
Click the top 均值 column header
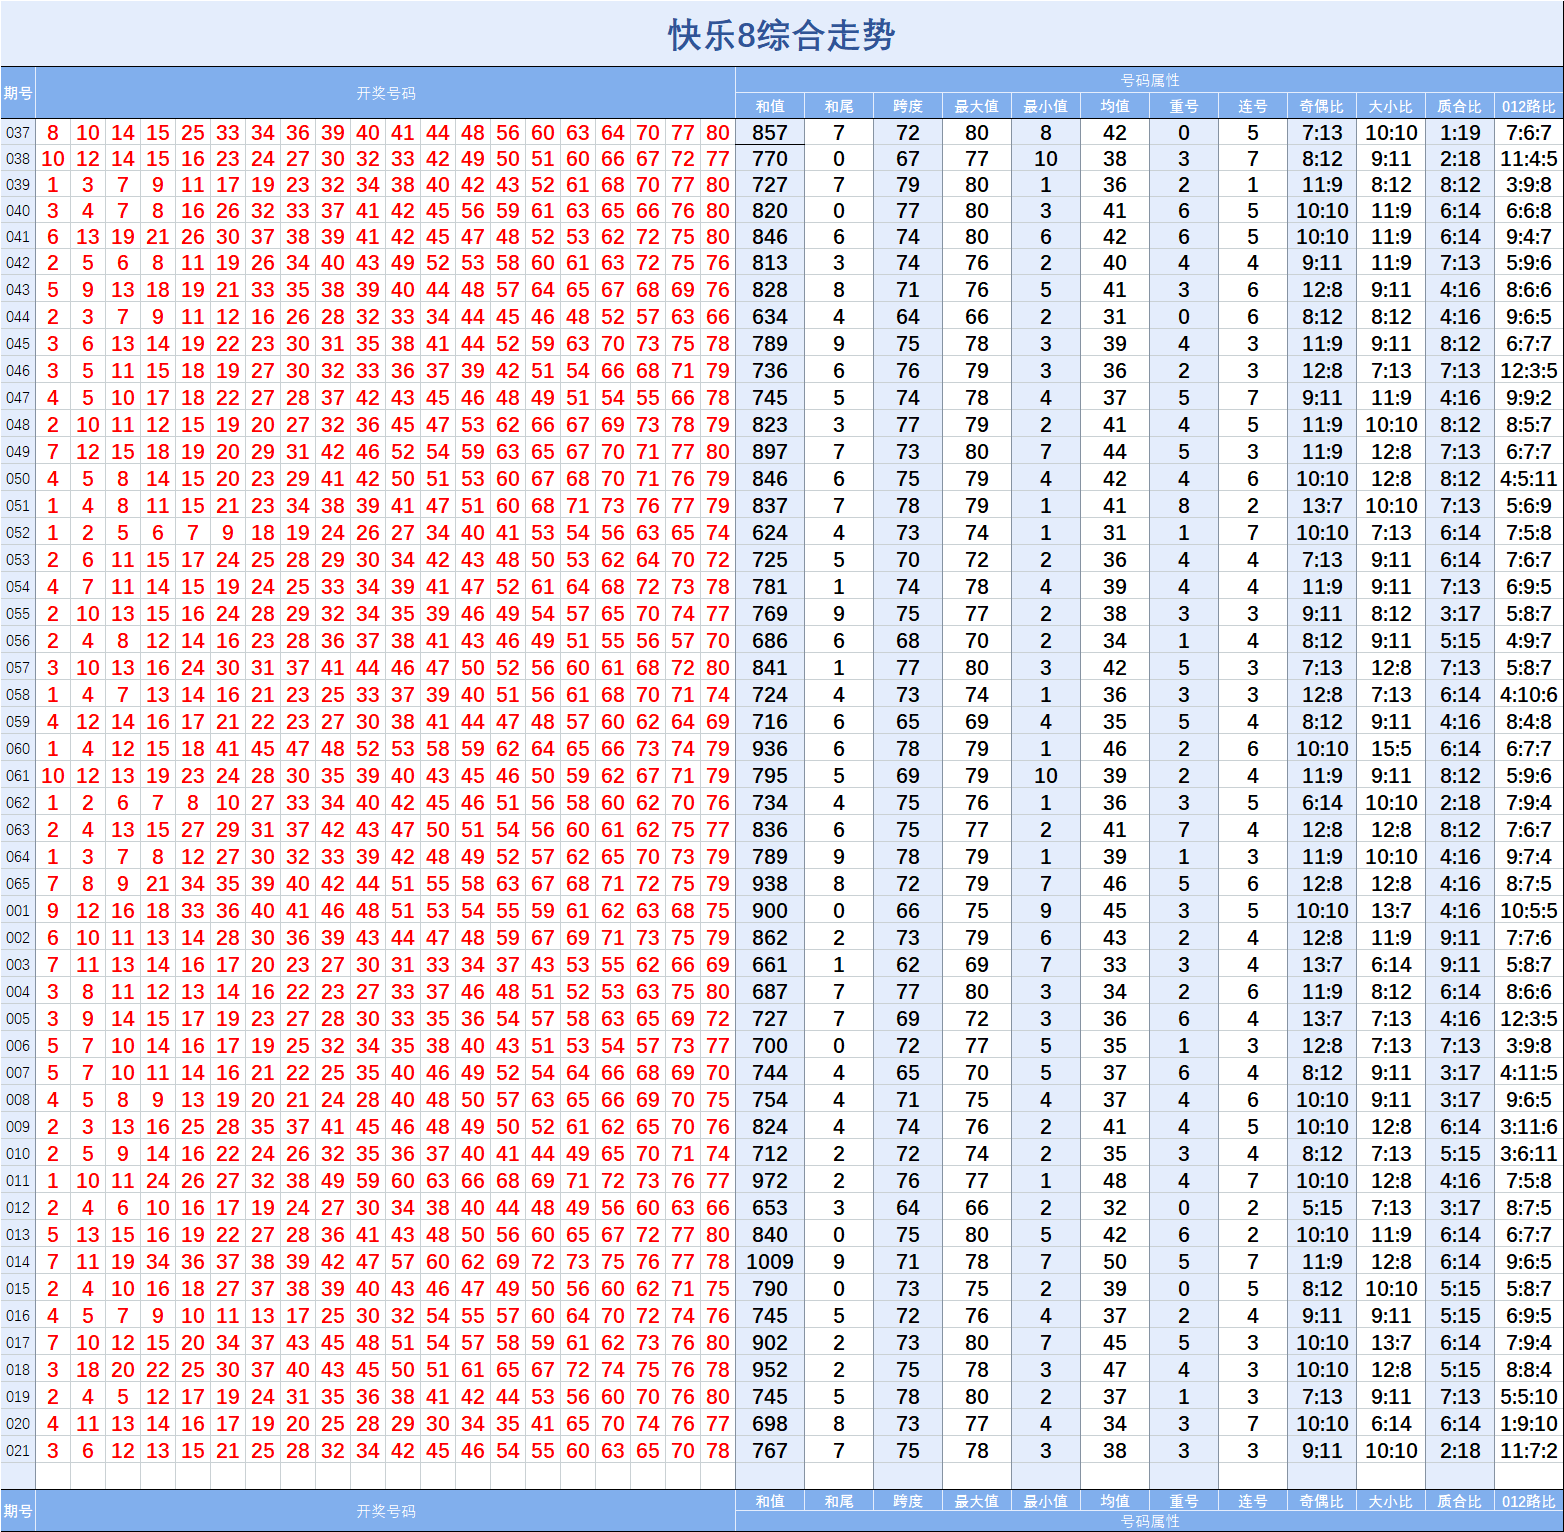(1115, 106)
